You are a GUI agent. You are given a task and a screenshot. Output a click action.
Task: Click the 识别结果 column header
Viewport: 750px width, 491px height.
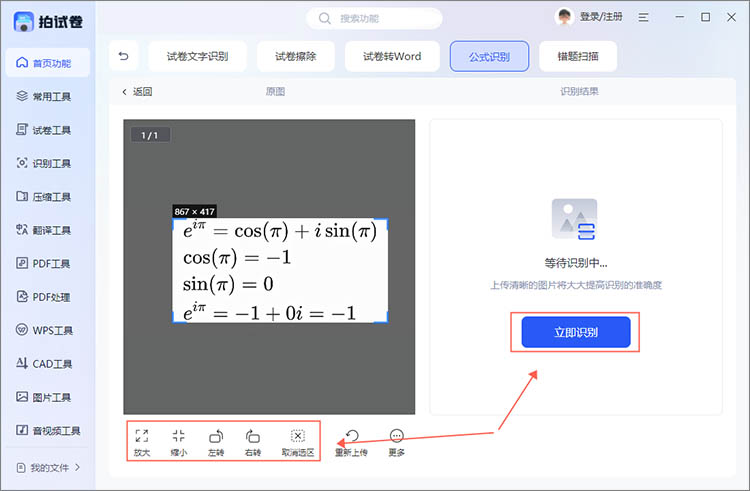579,91
